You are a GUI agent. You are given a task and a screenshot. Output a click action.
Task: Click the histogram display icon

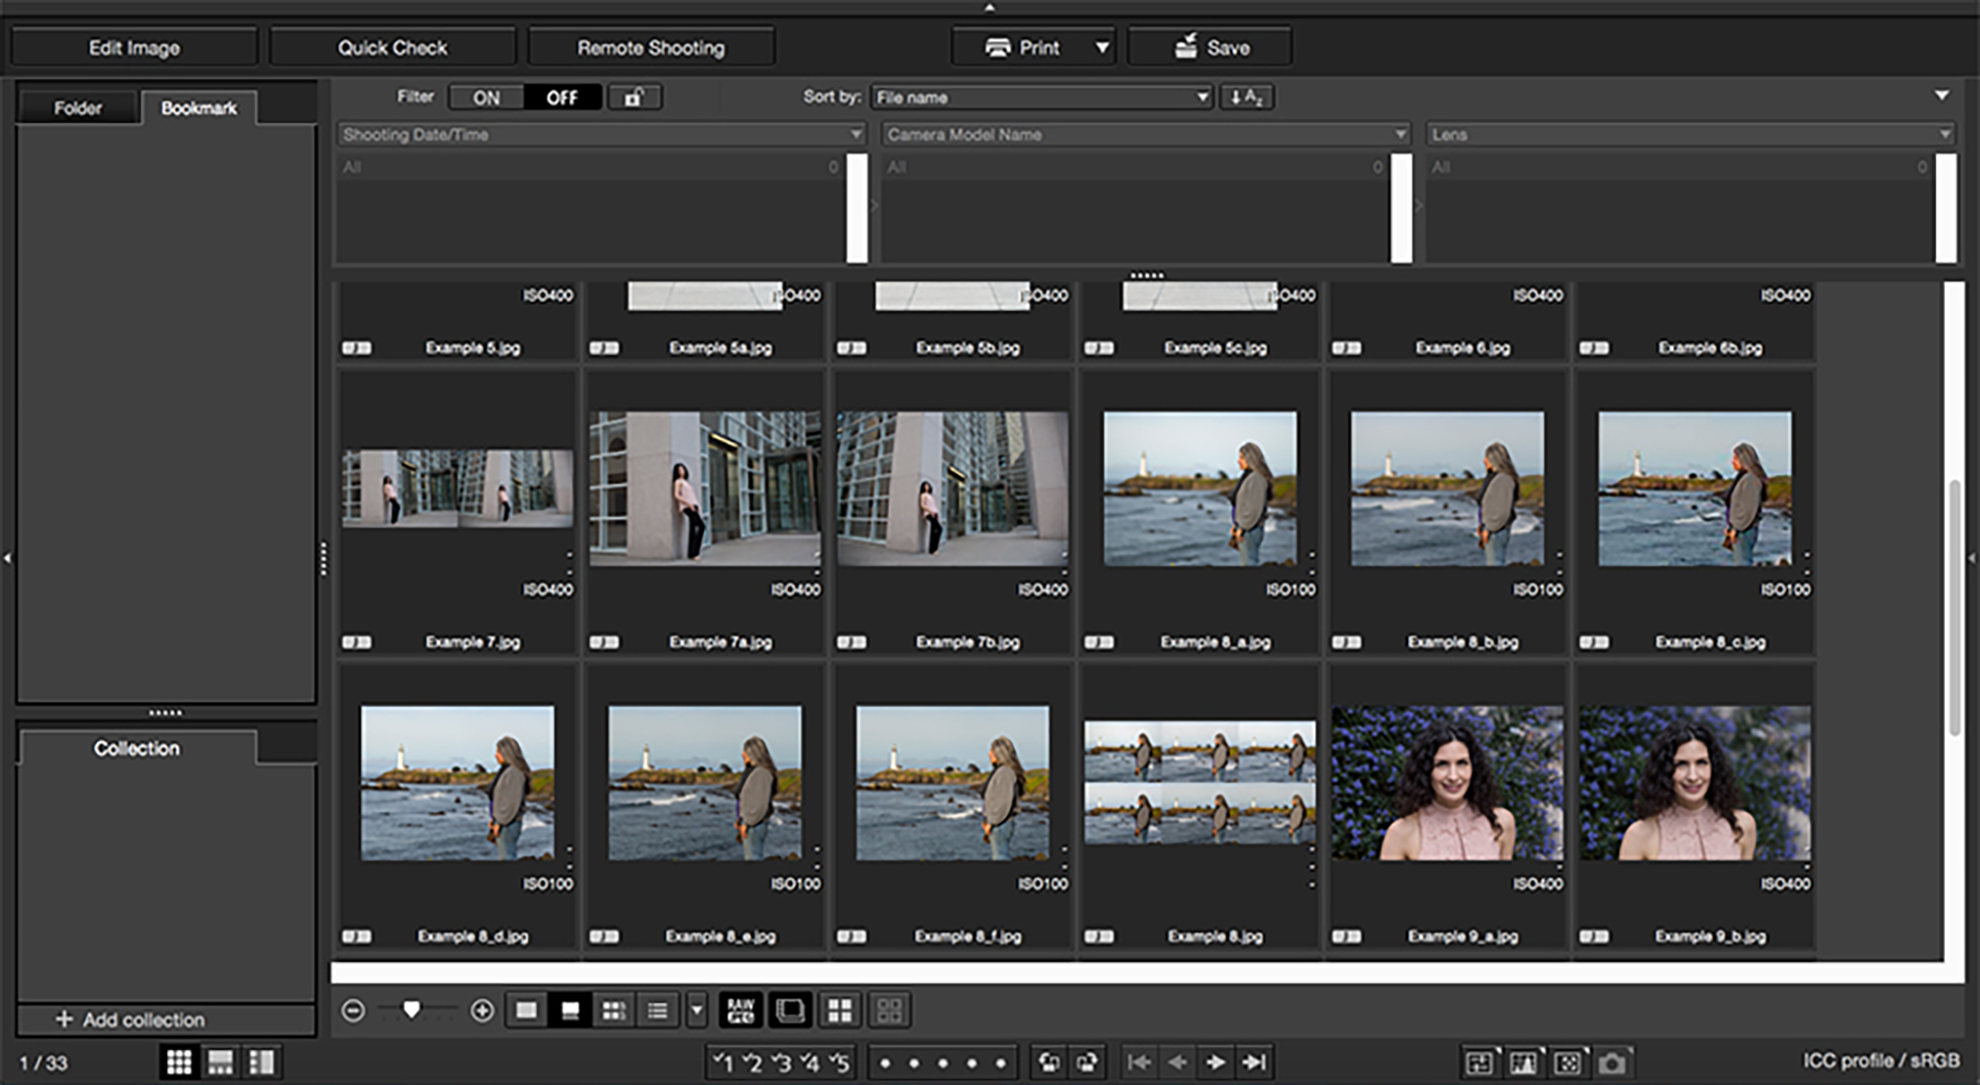[x=1523, y=1062]
